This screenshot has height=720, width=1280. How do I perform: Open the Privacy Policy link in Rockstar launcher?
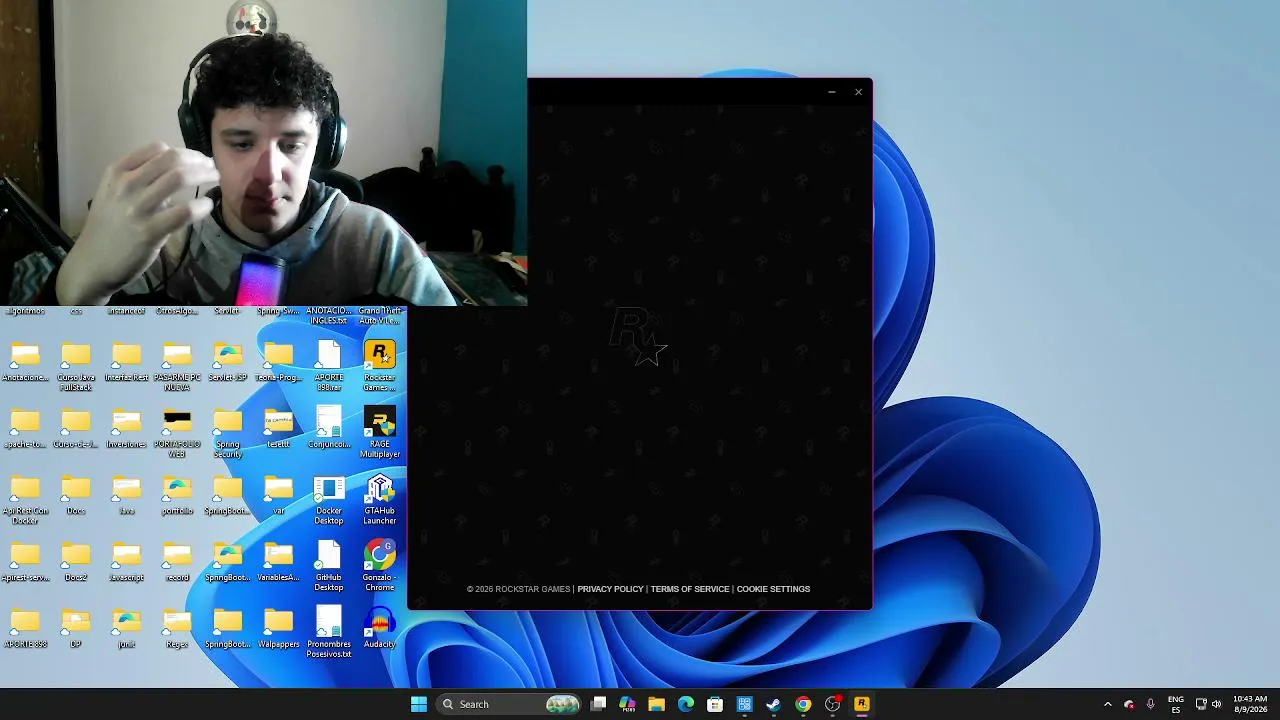610,589
